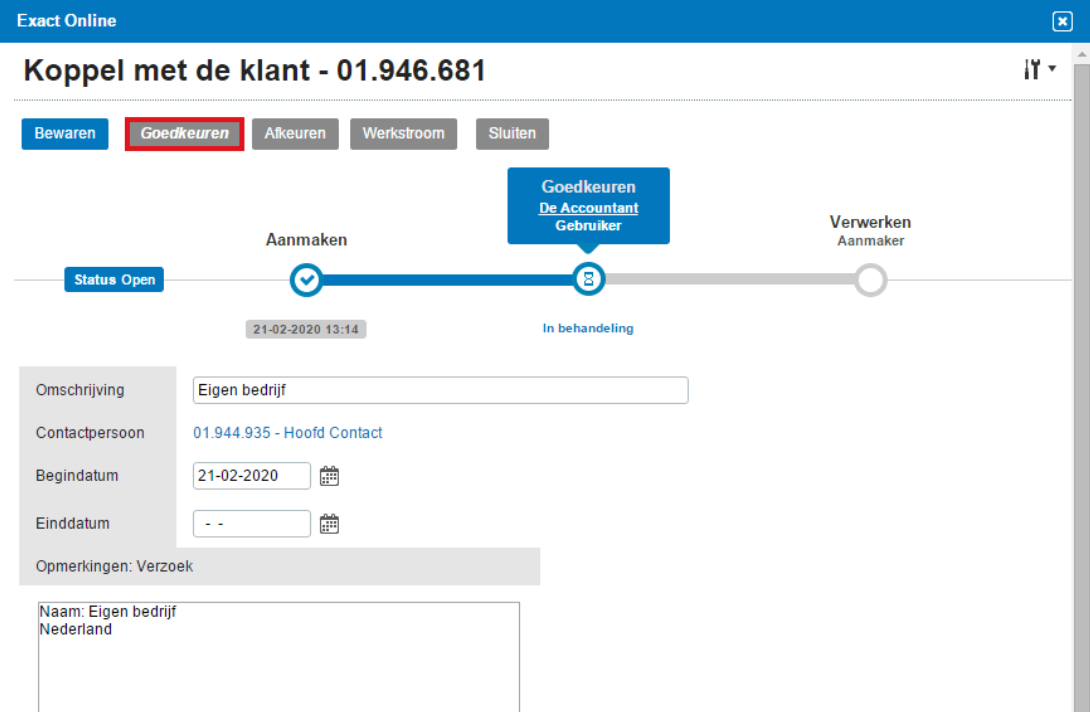This screenshot has height=712, width=1090.
Task: Focus the Einddatum date field
Action: tap(251, 523)
